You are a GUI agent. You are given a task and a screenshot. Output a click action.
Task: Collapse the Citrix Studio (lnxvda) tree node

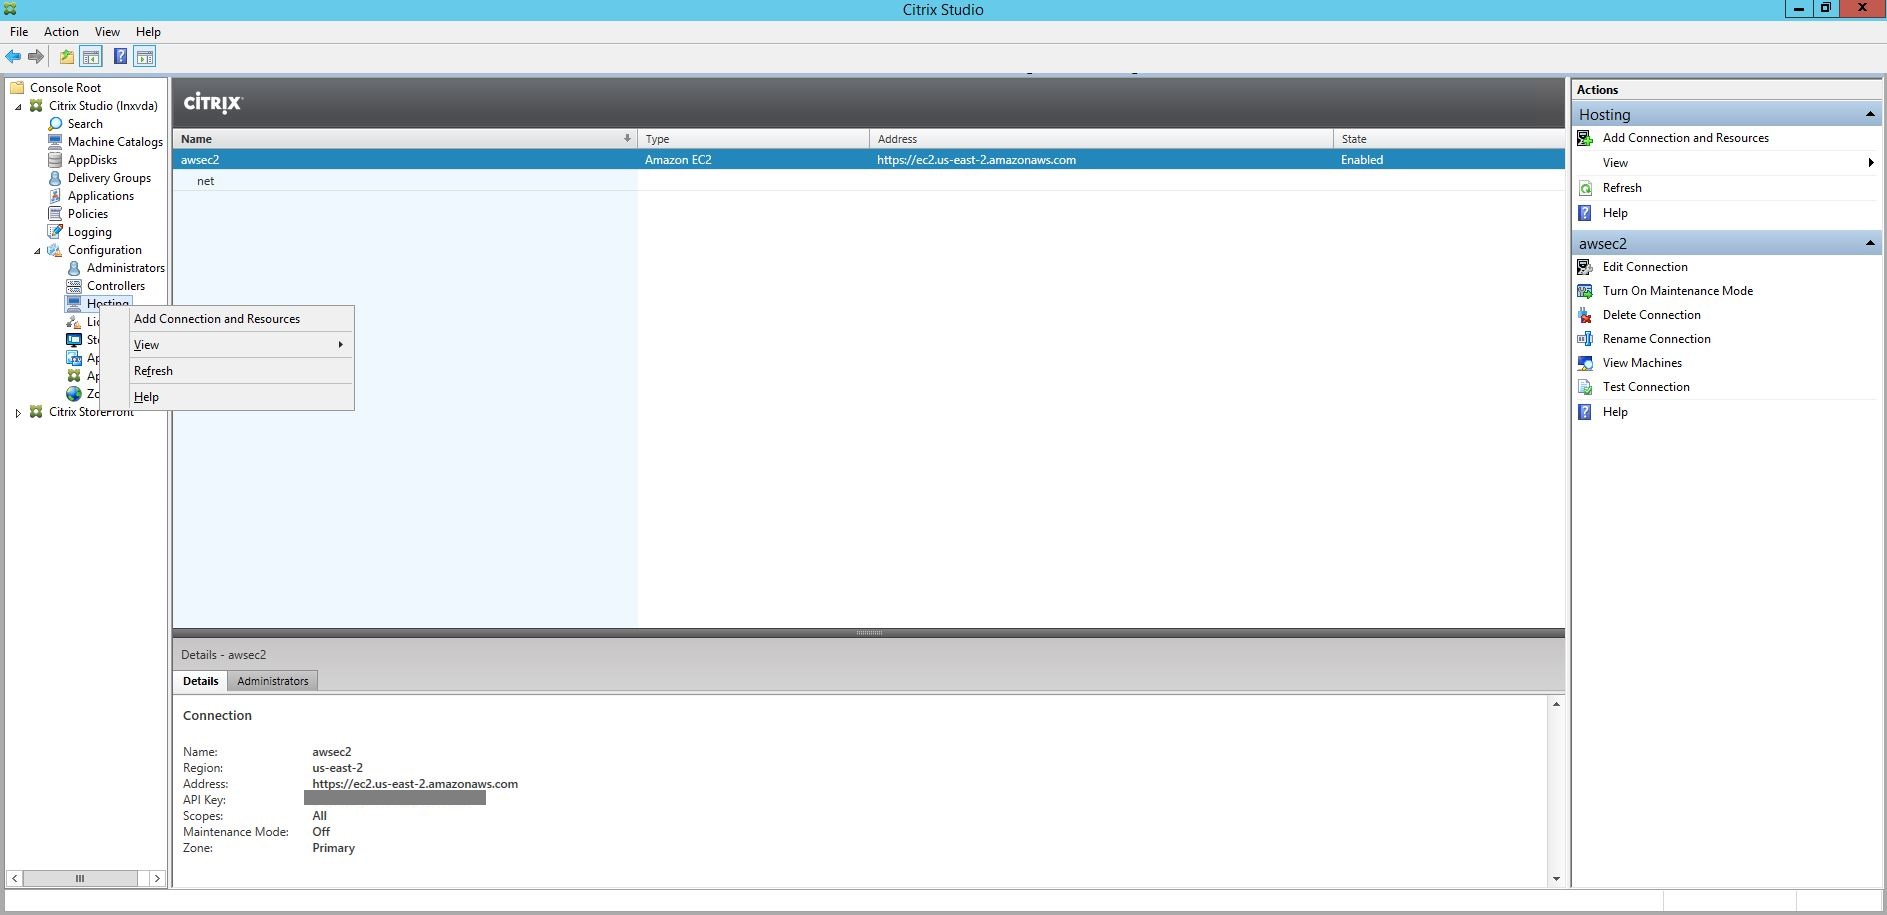pos(18,106)
